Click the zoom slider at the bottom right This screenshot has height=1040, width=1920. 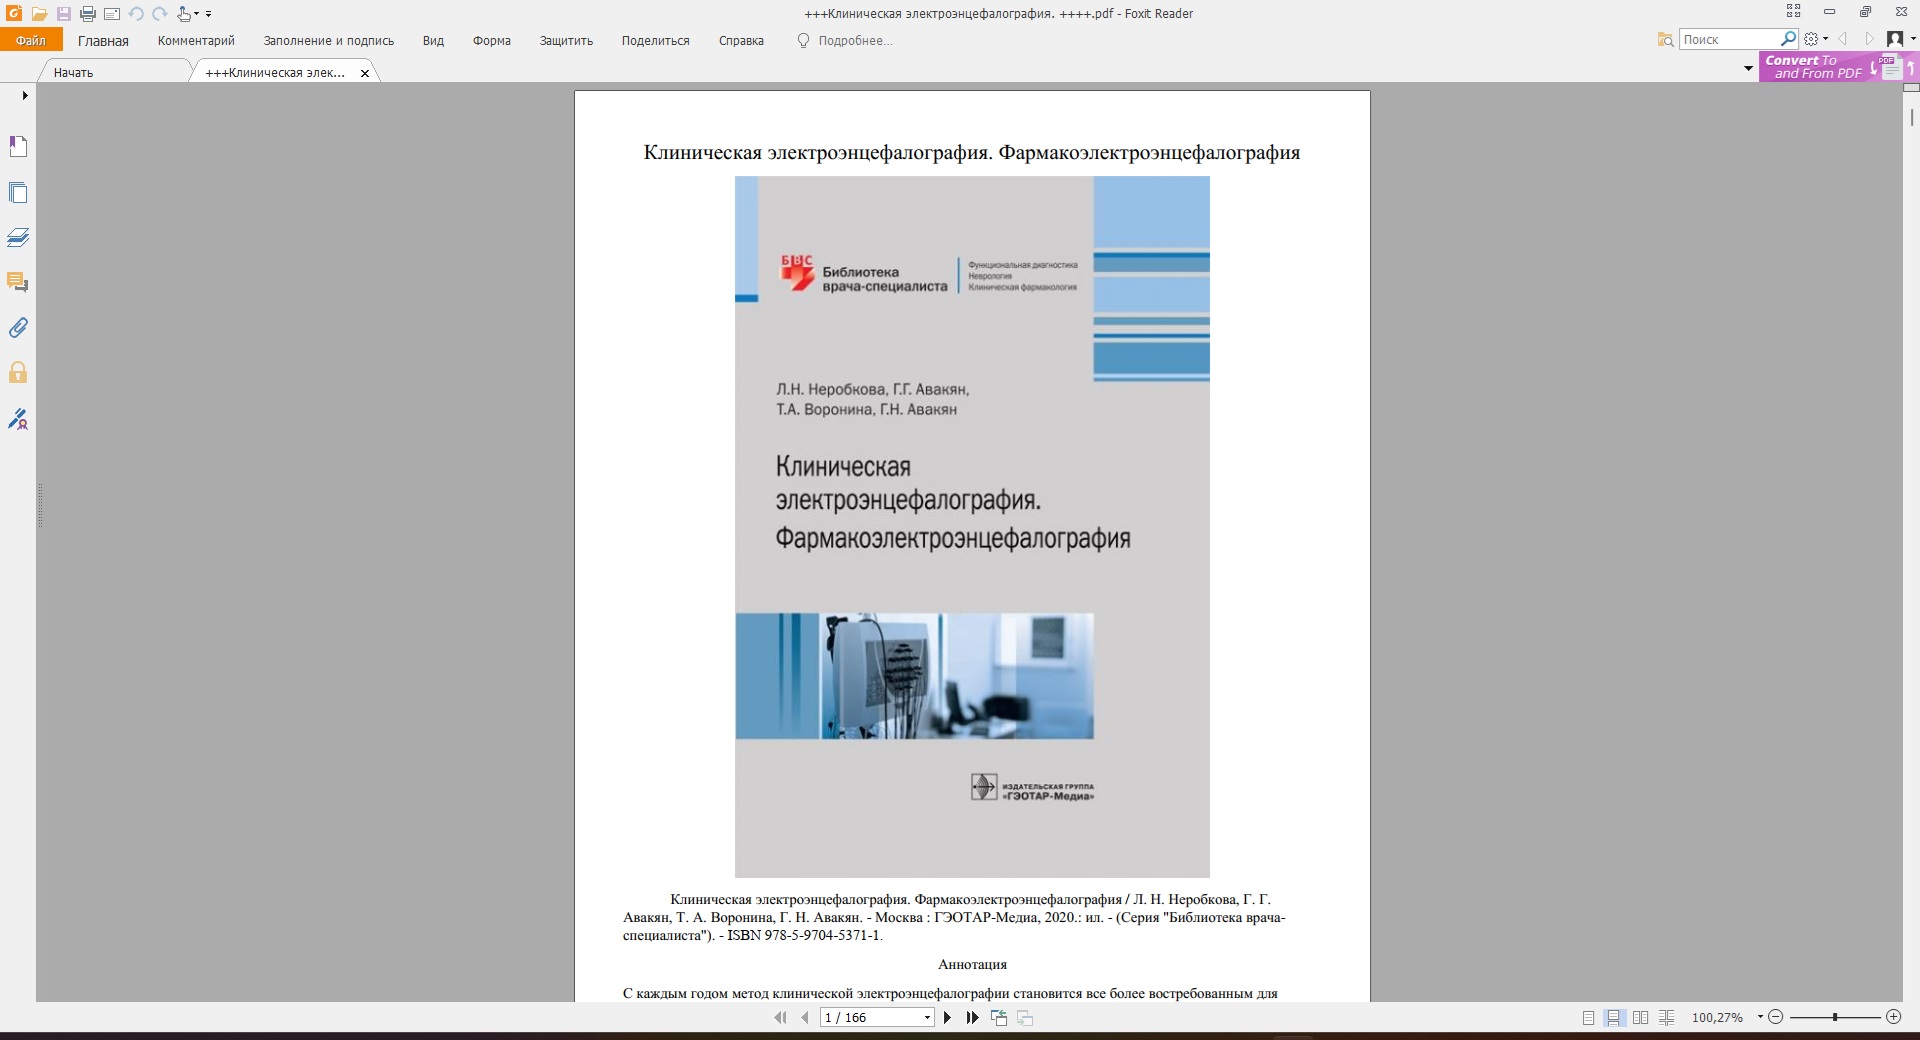pos(1834,1017)
